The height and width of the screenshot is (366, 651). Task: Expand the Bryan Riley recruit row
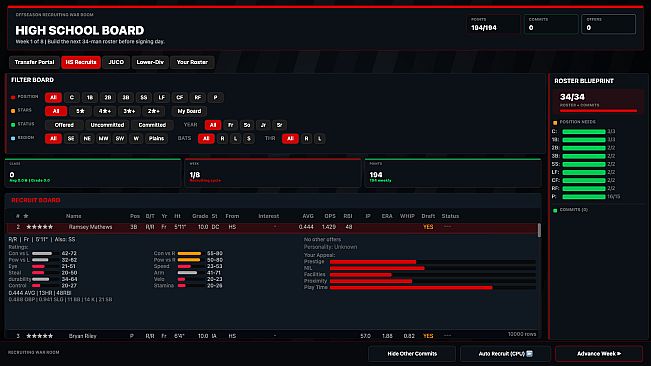[272, 336]
